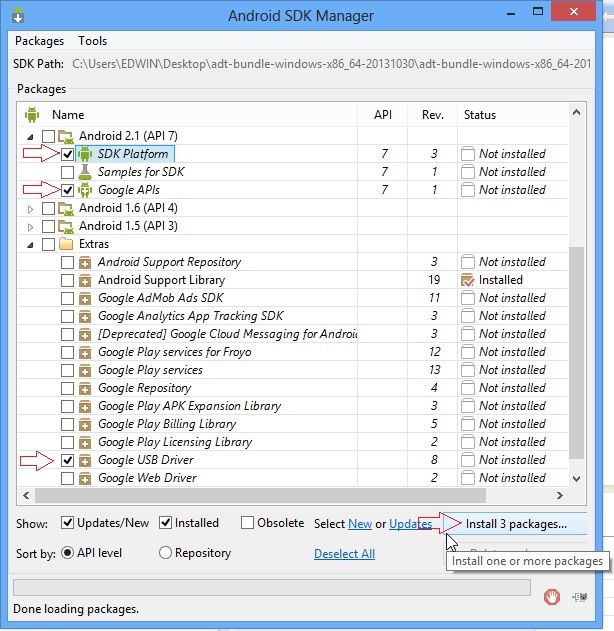Check the Extras group checkbox
614x631 pixels.
pos(48,244)
